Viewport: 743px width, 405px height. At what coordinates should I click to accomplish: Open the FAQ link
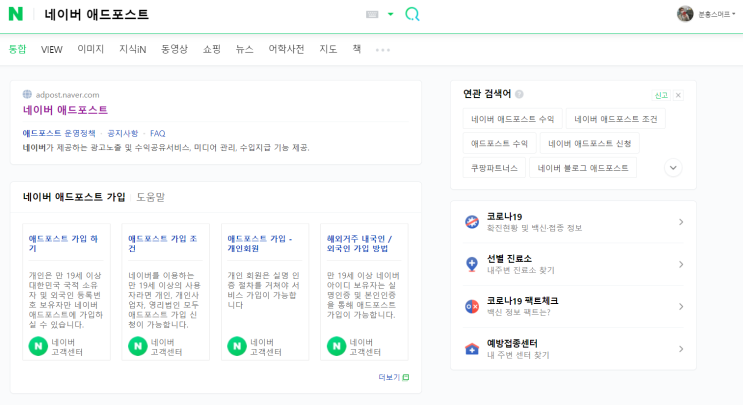click(x=158, y=133)
